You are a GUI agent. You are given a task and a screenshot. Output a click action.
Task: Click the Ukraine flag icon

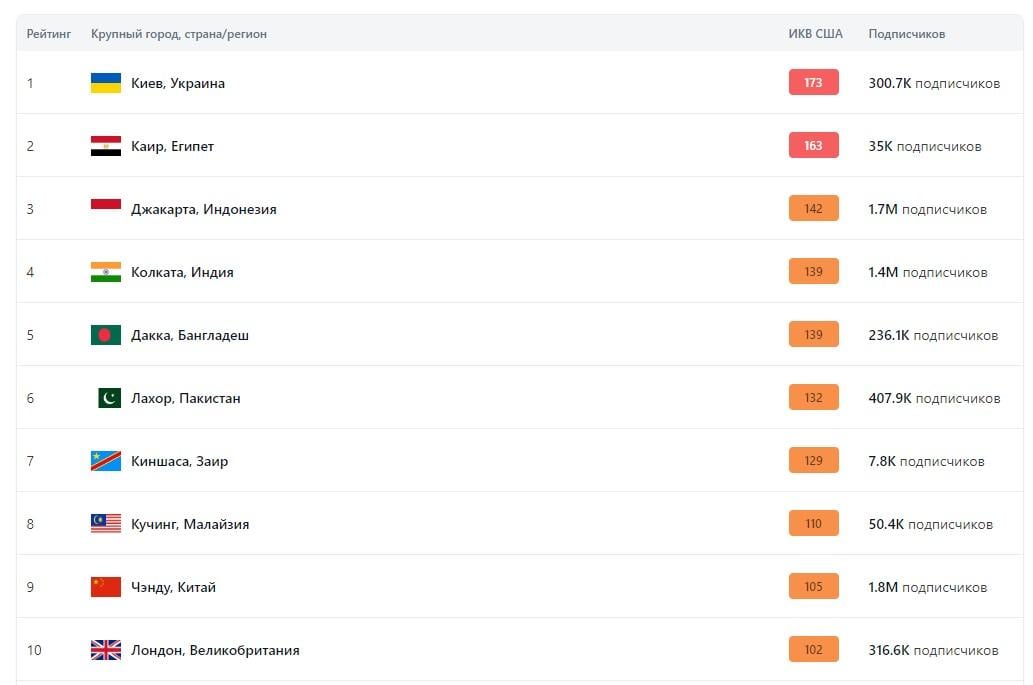click(105, 83)
